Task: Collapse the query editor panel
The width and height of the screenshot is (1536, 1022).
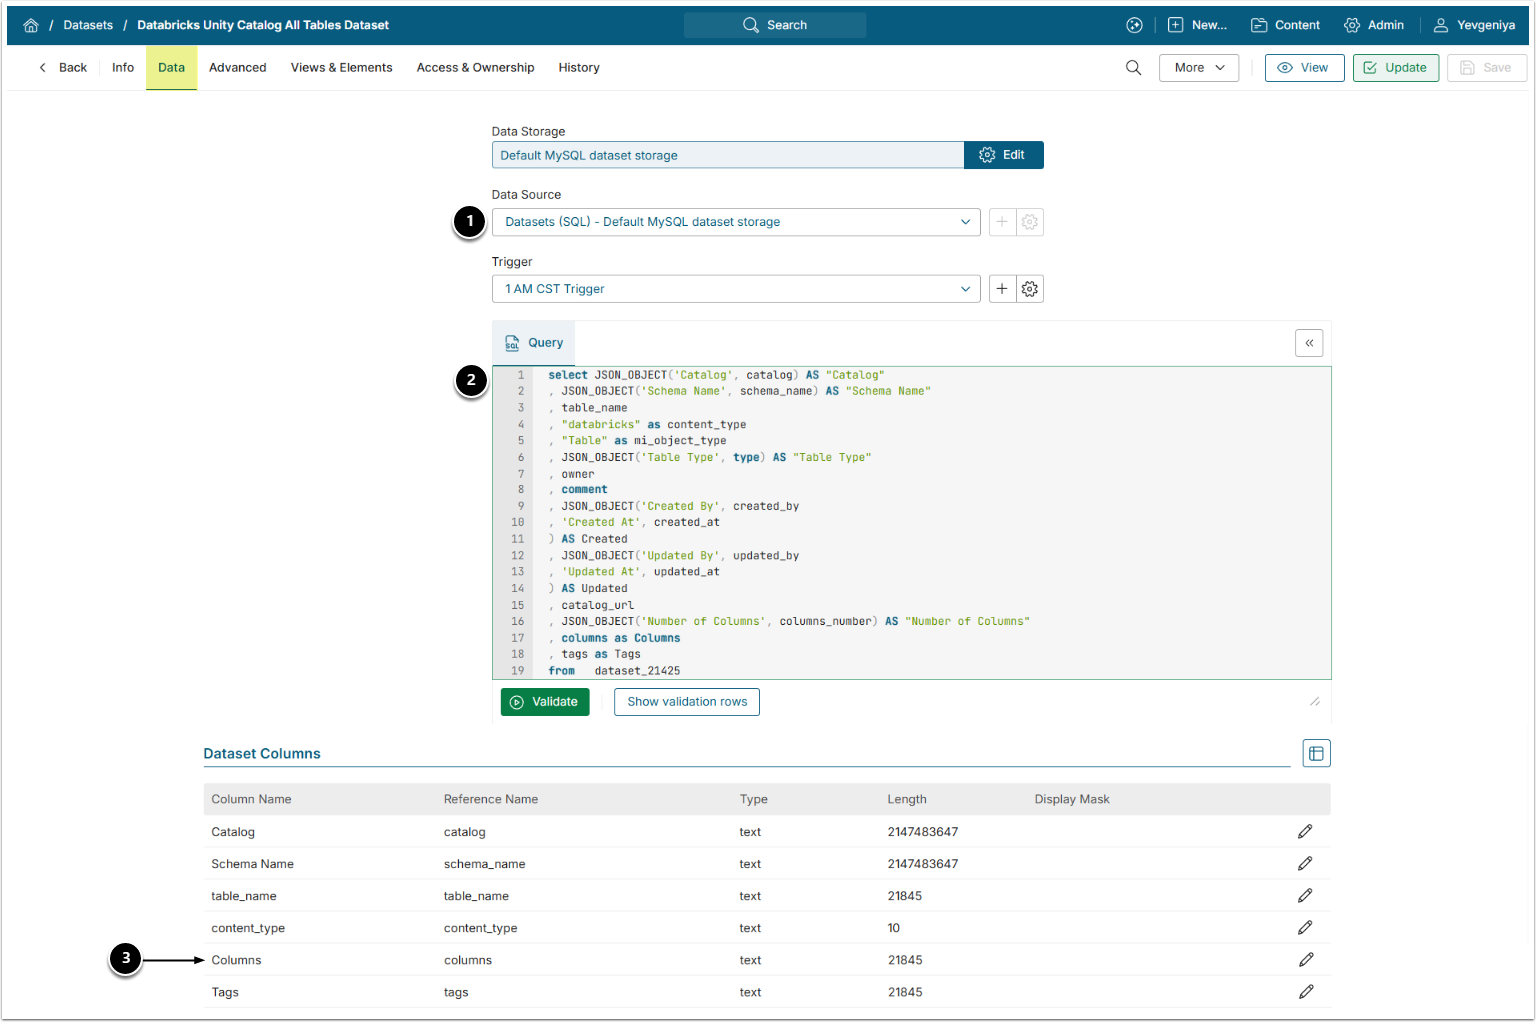Action: 1309,343
